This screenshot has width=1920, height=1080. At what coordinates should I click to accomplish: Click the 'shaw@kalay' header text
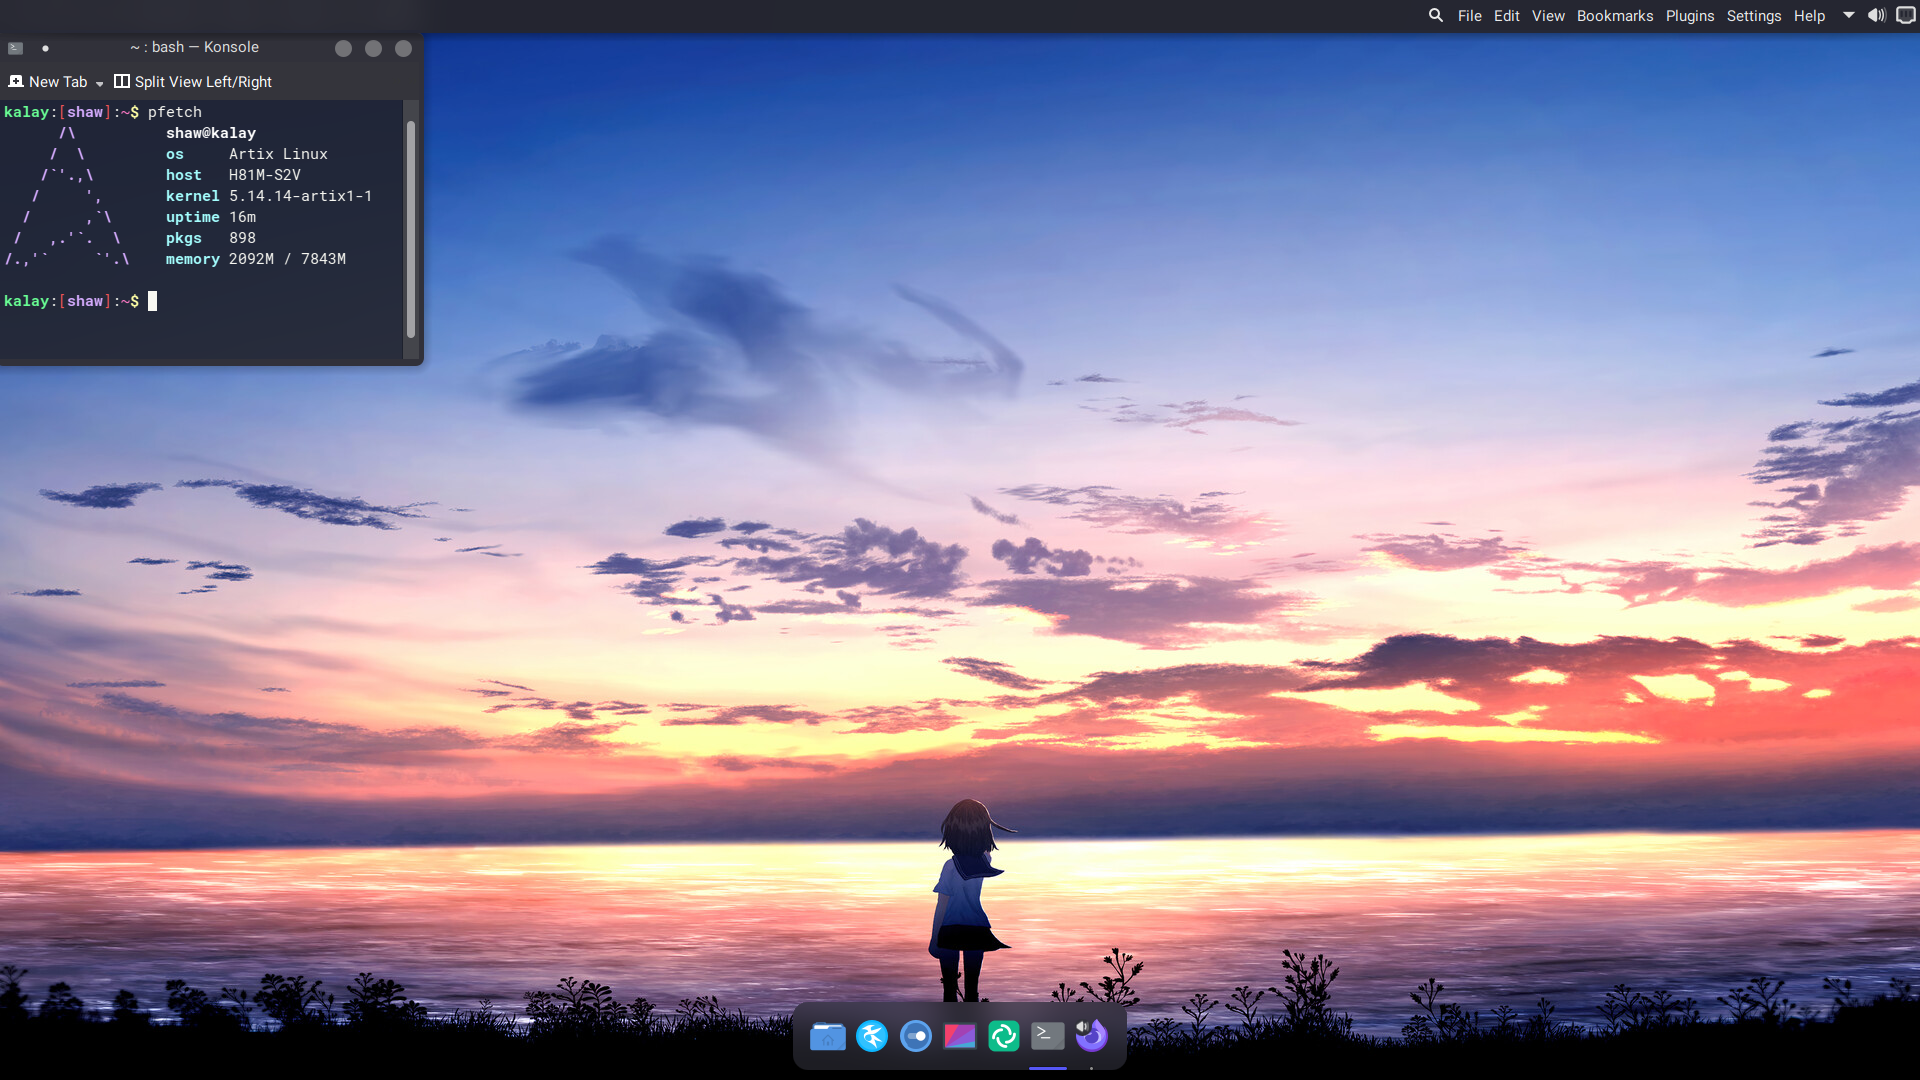(211, 133)
